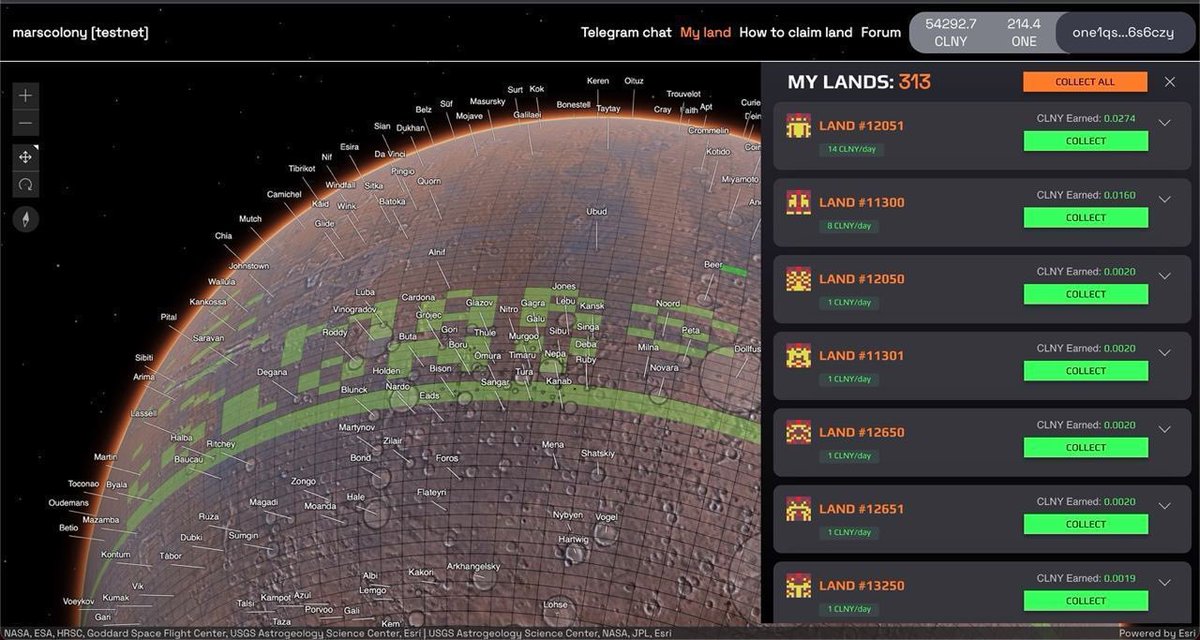Expand LAND #11301 details chevron

(1164, 352)
